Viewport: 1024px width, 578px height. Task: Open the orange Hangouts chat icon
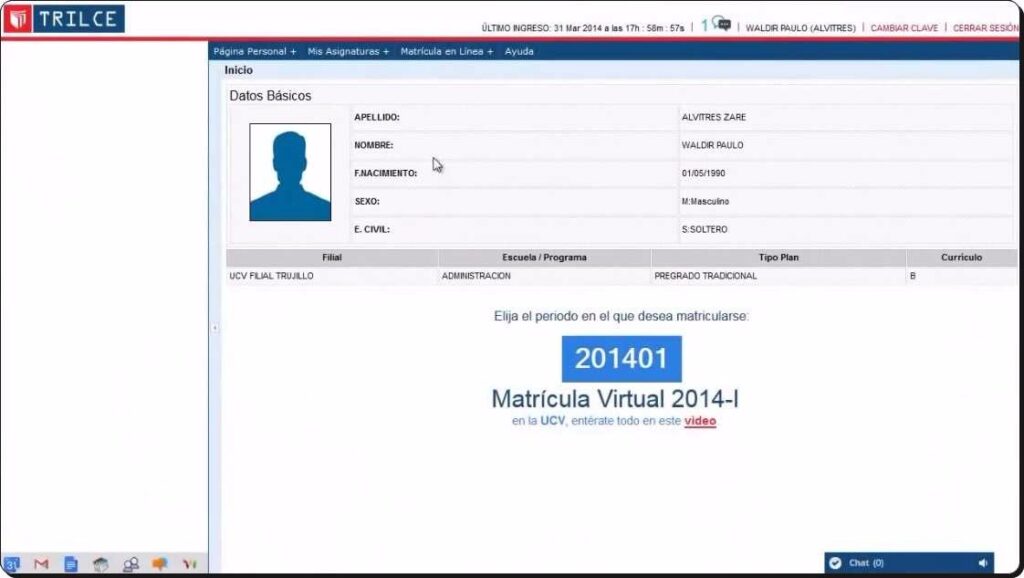tap(161, 564)
